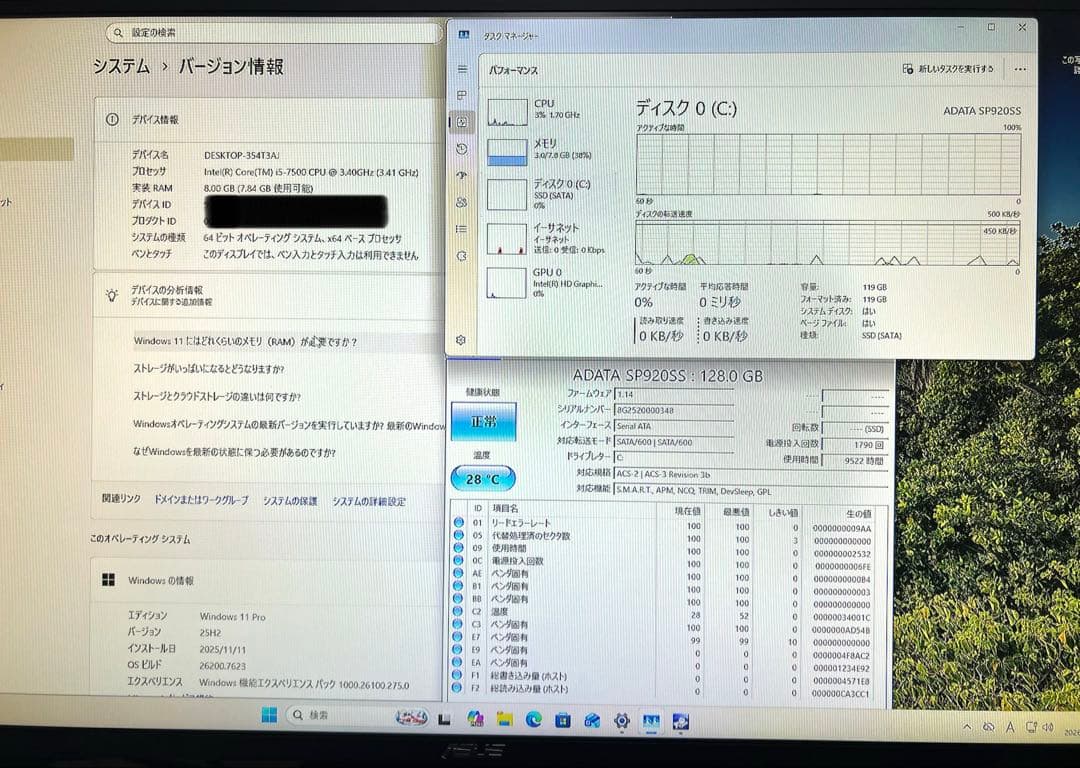The height and width of the screenshot is (768, 1080).
Task: Launch Microsoft Edge from the taskbar
Action: [x=532, y=719]
